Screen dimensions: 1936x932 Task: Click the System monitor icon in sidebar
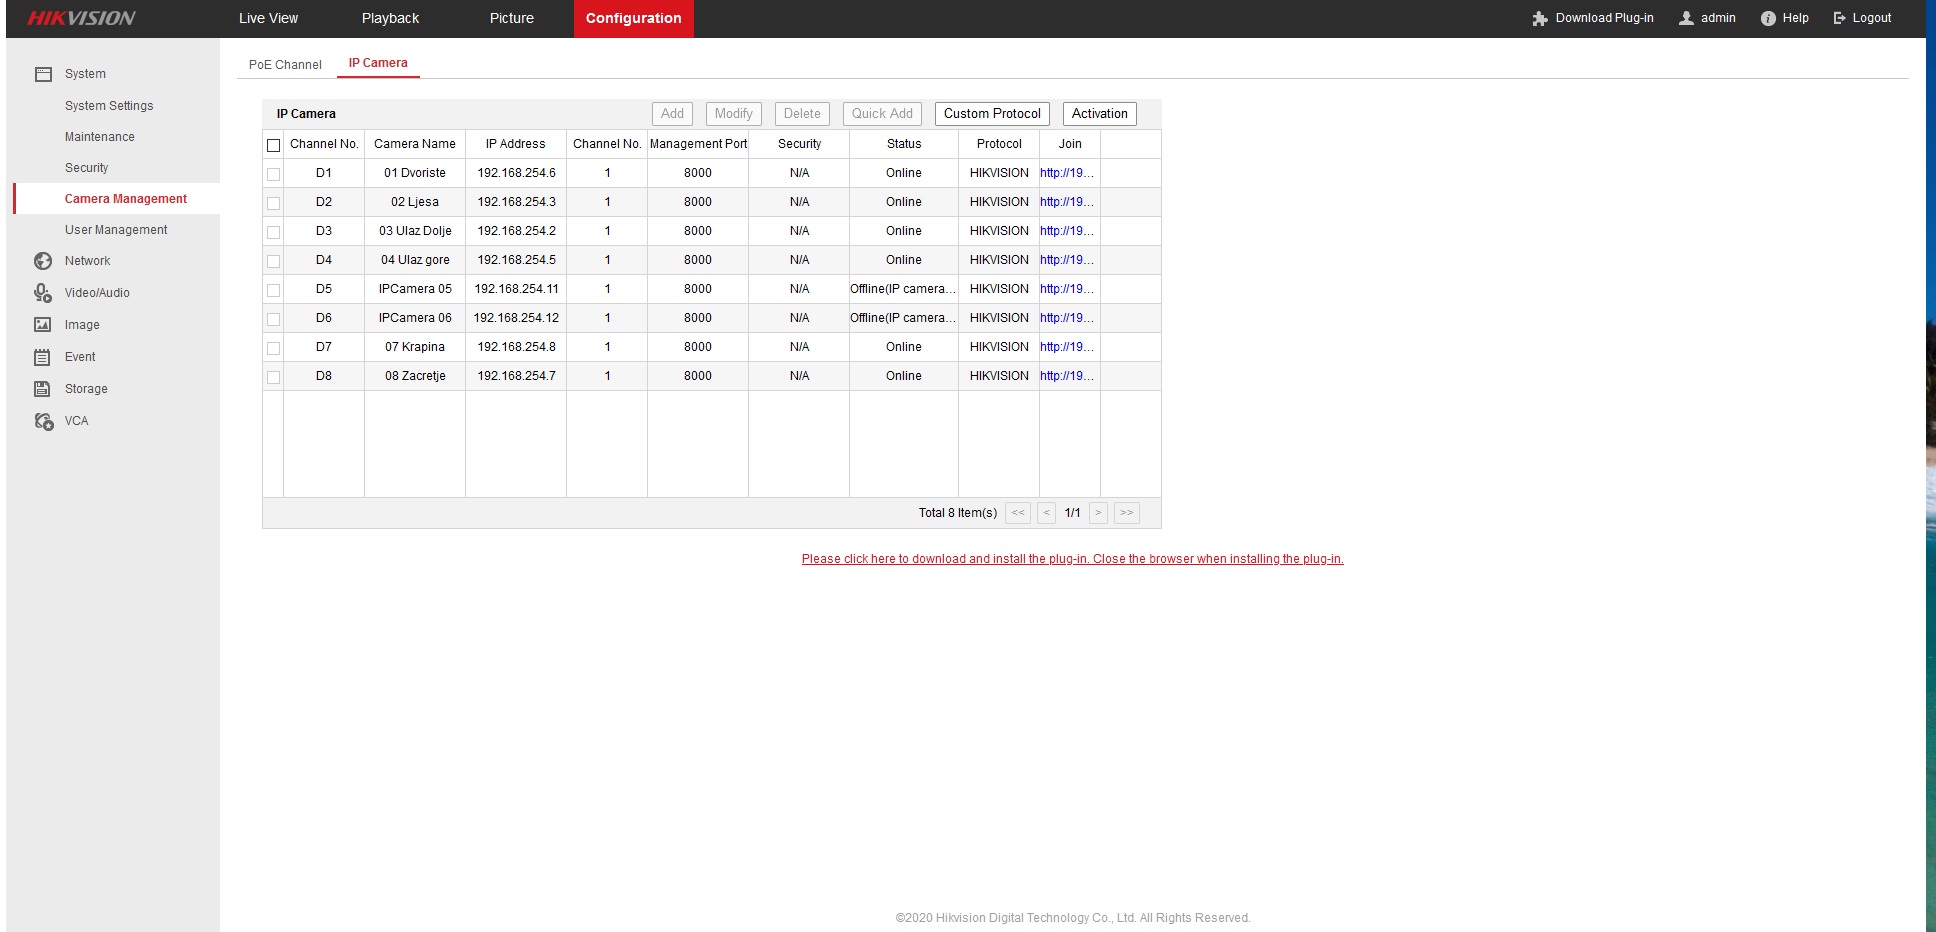(x=43, y=74)
